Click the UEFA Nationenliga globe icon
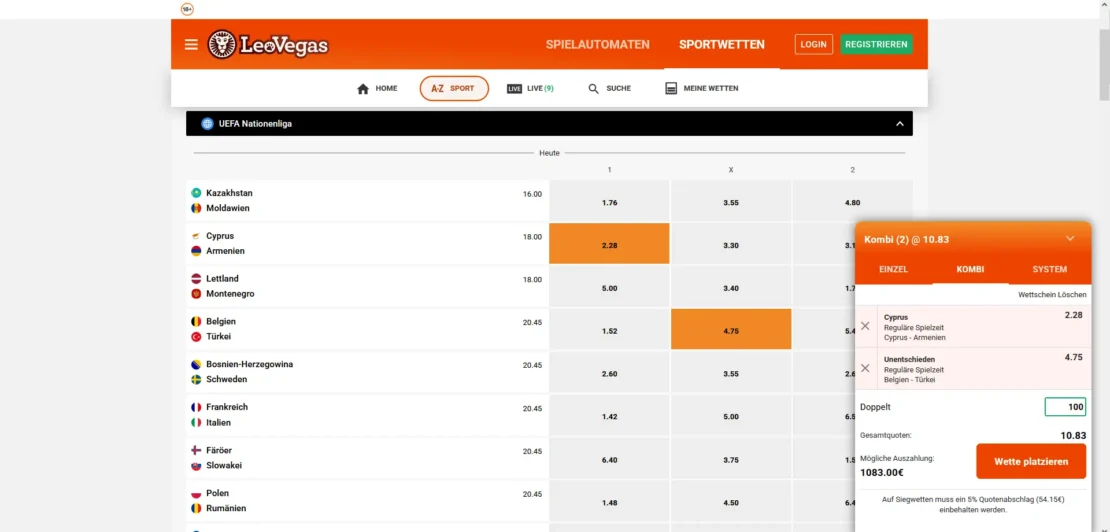 click(x=207, y=124)
